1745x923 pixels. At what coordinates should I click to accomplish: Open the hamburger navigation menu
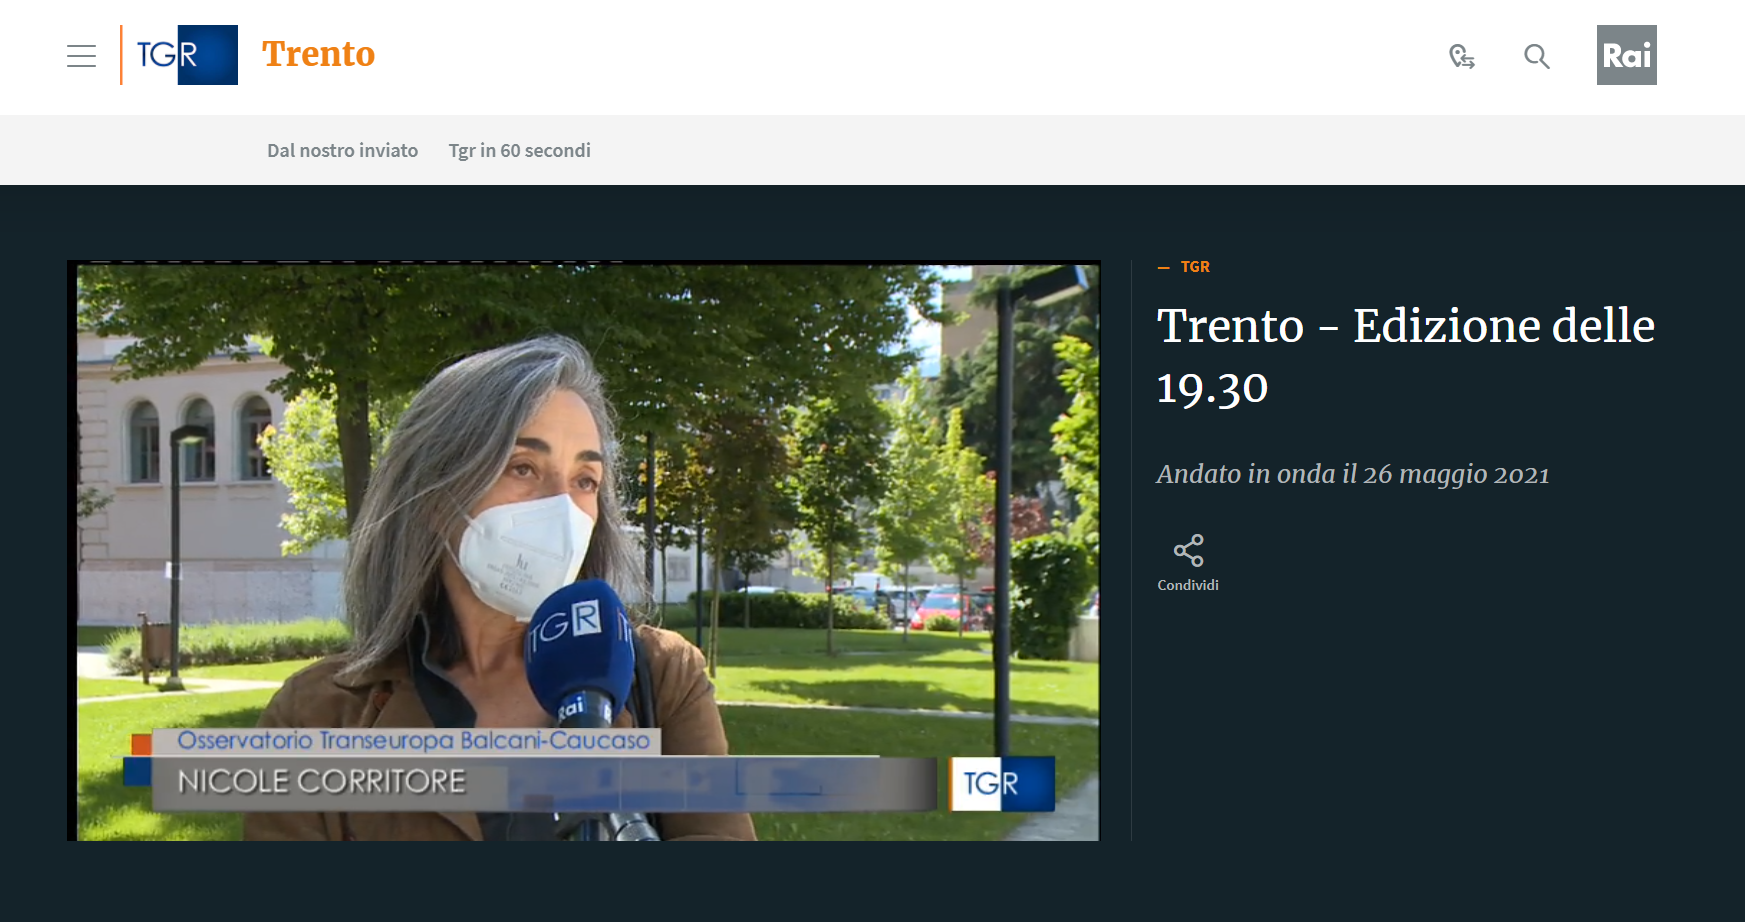[x=81, y=56]
